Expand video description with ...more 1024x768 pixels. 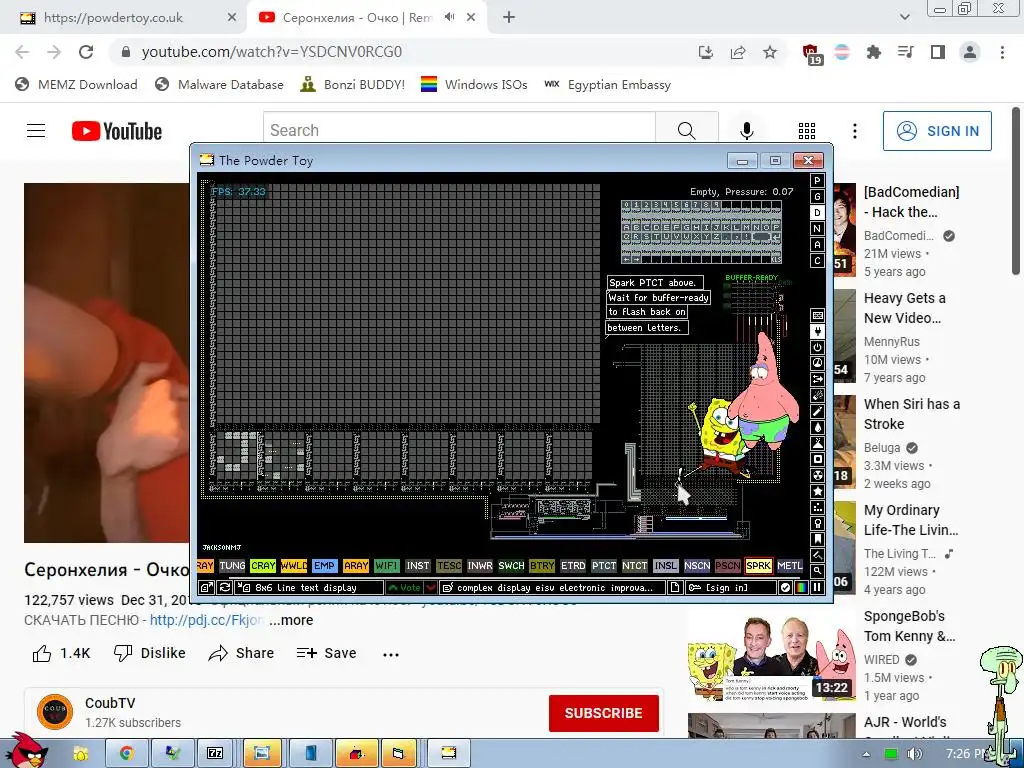point(291,620)
